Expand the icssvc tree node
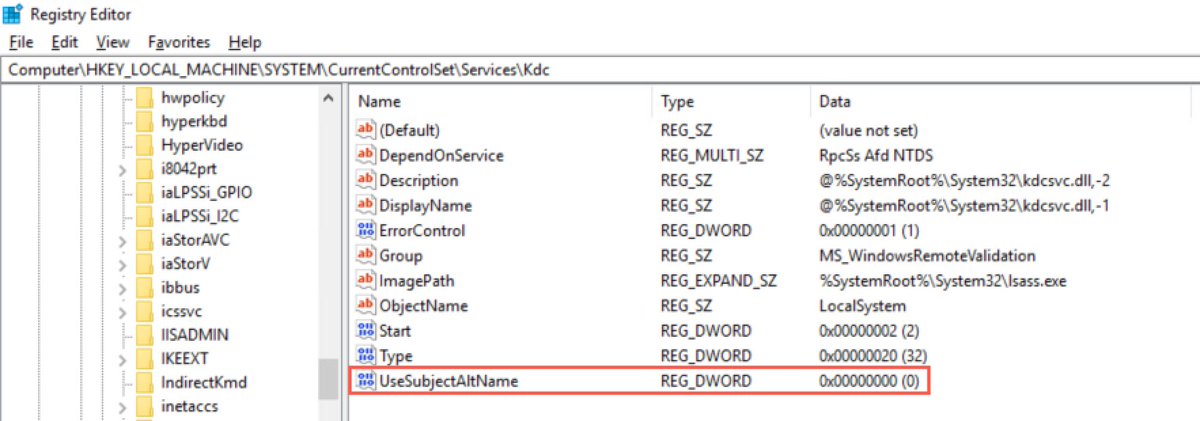Screen dimensions: 1200x421 point(121,312)
